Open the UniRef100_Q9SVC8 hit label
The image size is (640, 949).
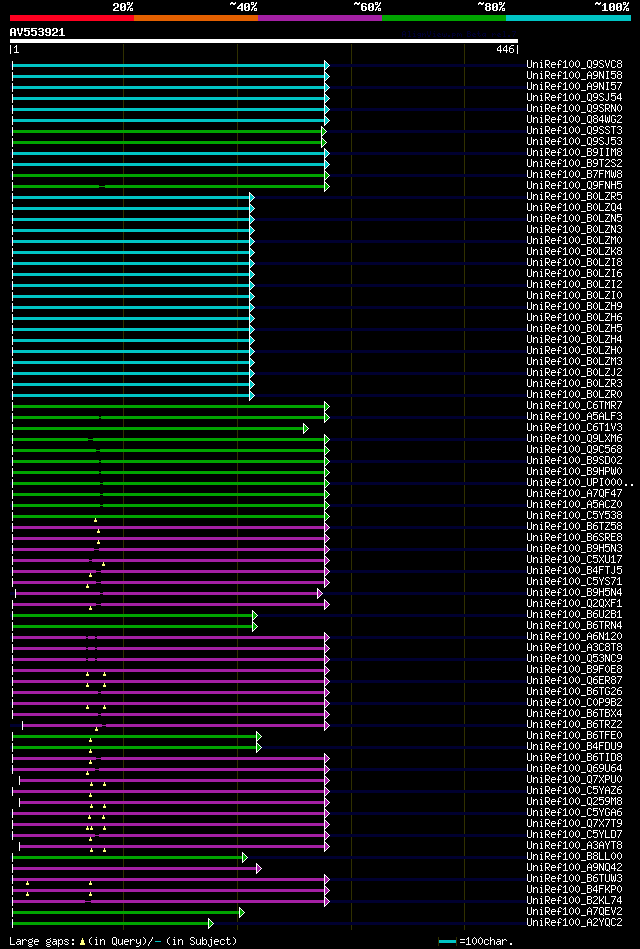[575, 64]
